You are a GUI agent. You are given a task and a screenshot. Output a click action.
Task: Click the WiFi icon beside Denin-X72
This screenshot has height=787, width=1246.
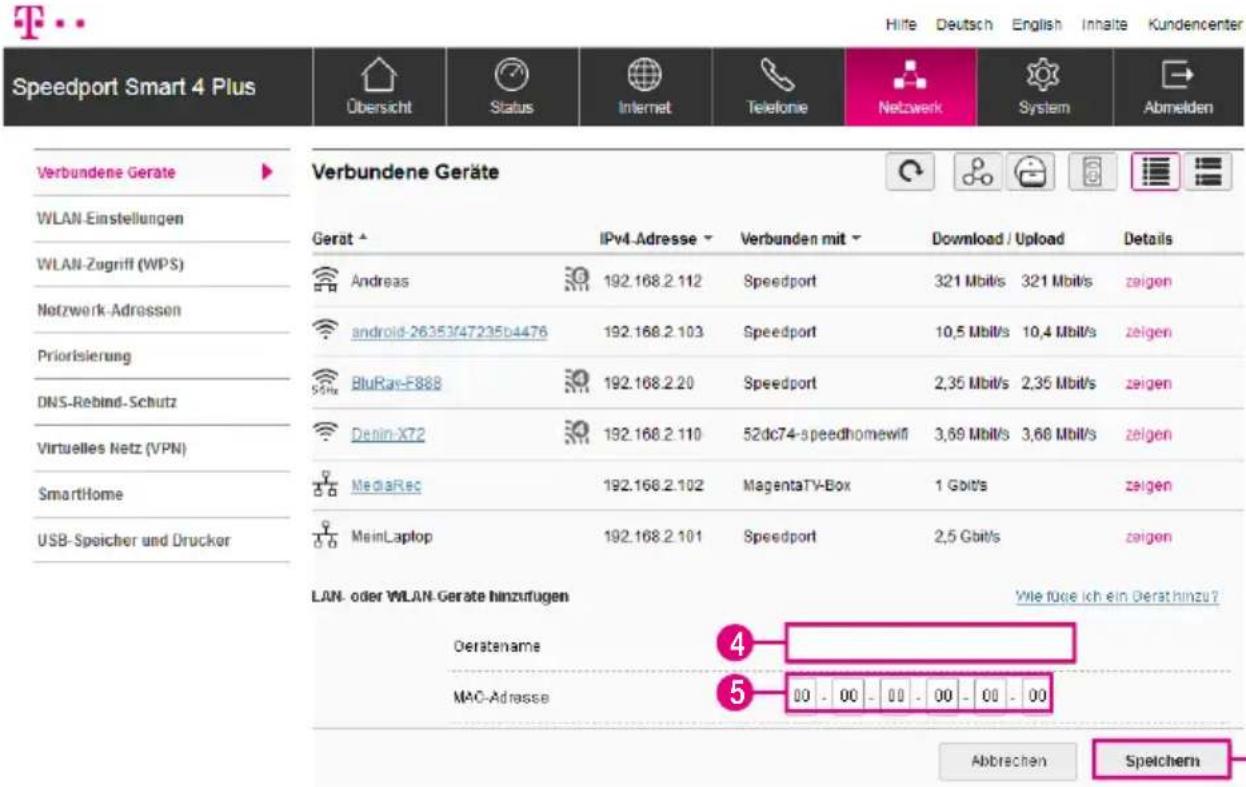328,434
